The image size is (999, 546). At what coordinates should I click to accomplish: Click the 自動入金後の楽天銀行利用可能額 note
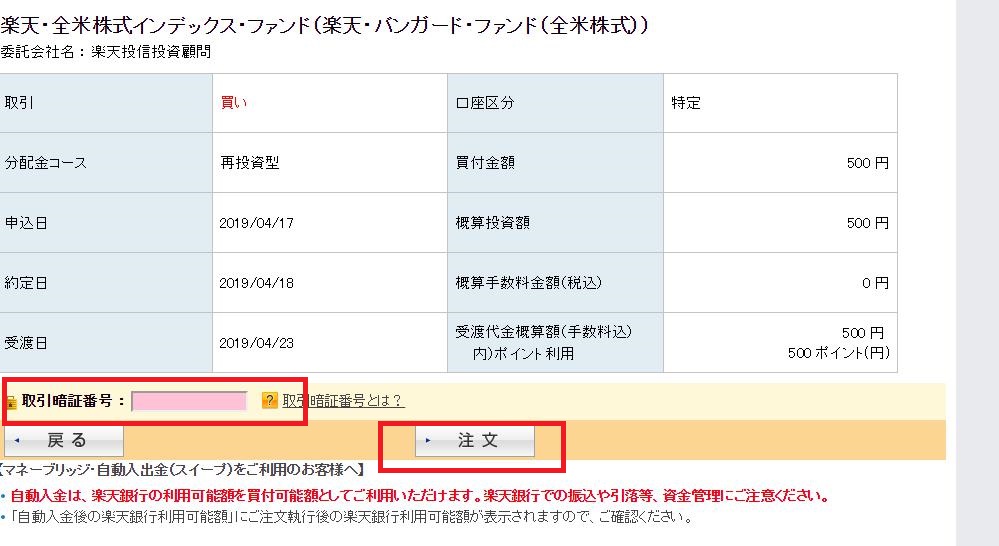(x=352, y=517)
